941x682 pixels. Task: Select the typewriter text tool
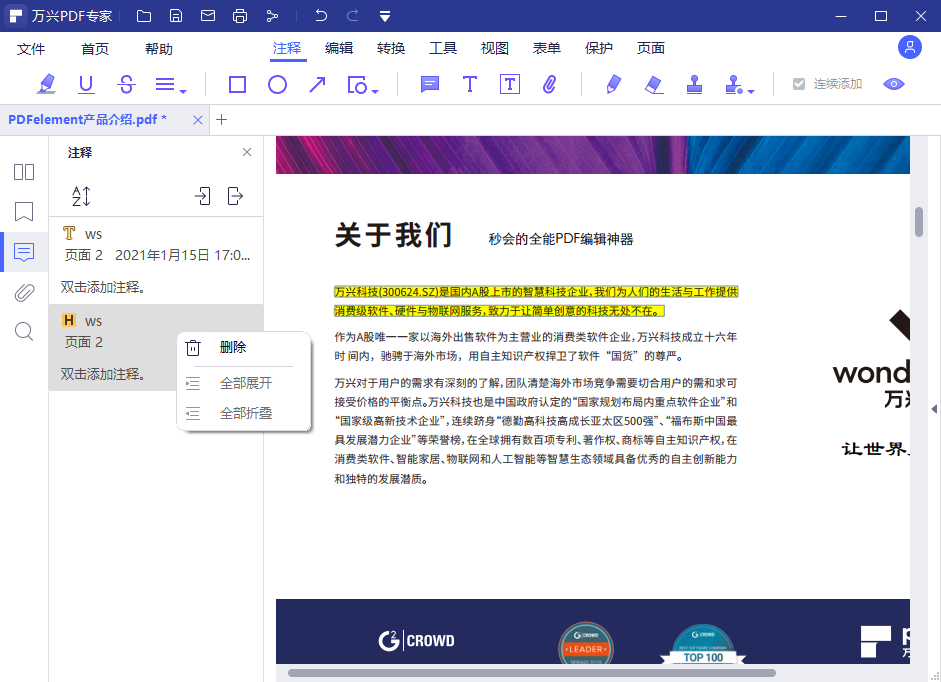point(470,84)
